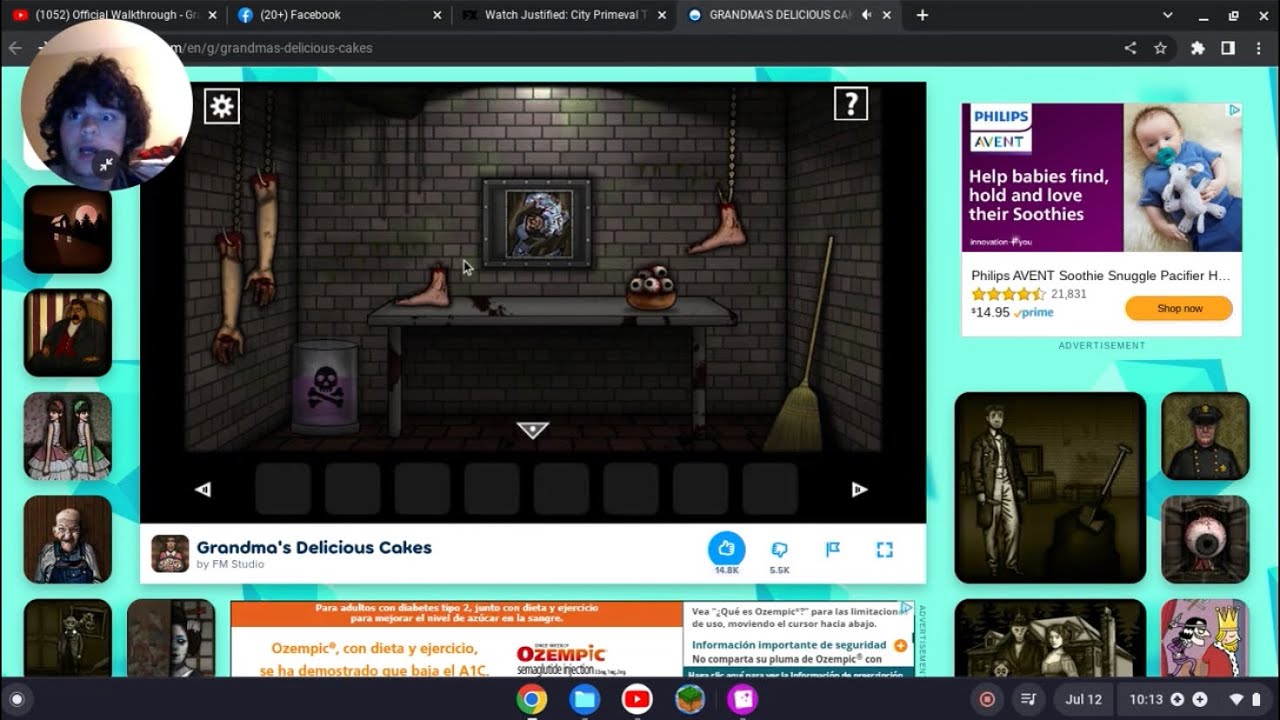Report the game with the flag icon

pyautogui.click(x=832, y=549)
